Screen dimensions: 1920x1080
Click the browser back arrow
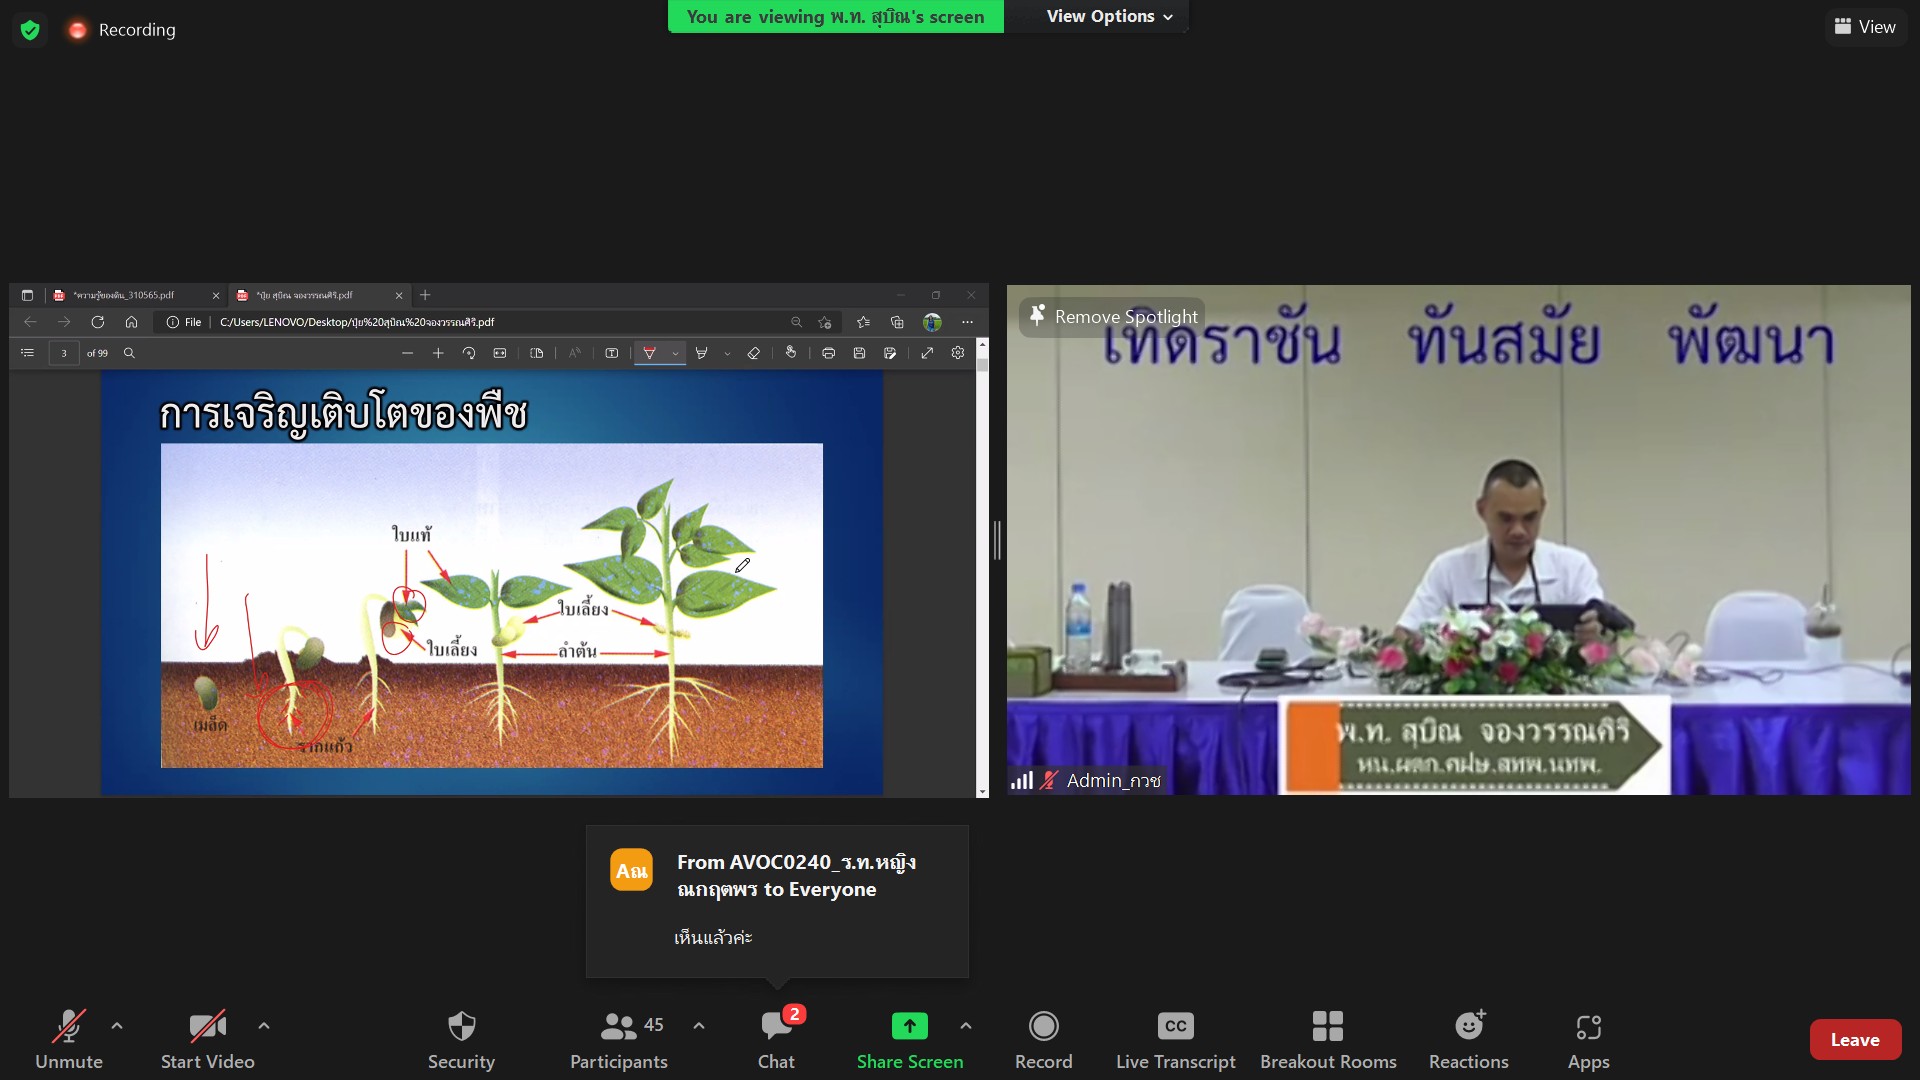click(30, 322)
